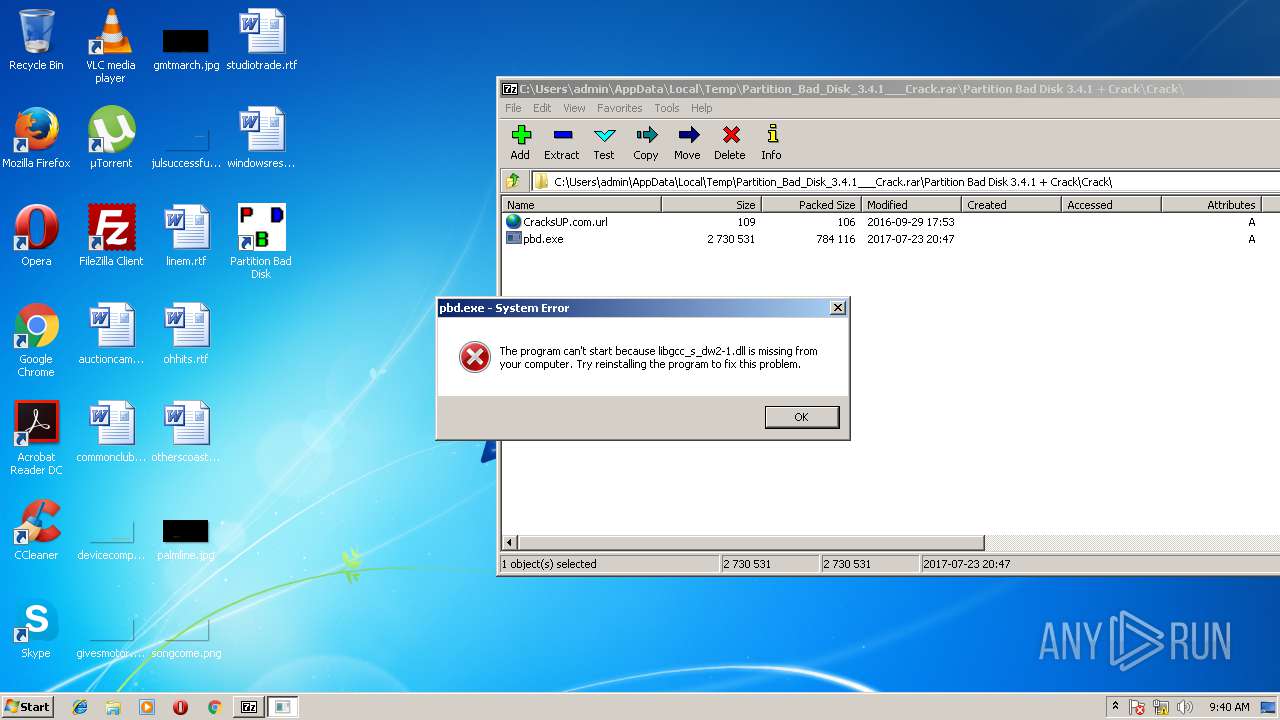
Task: Select the VLC media player desktop icon
Action: [110, 46]
